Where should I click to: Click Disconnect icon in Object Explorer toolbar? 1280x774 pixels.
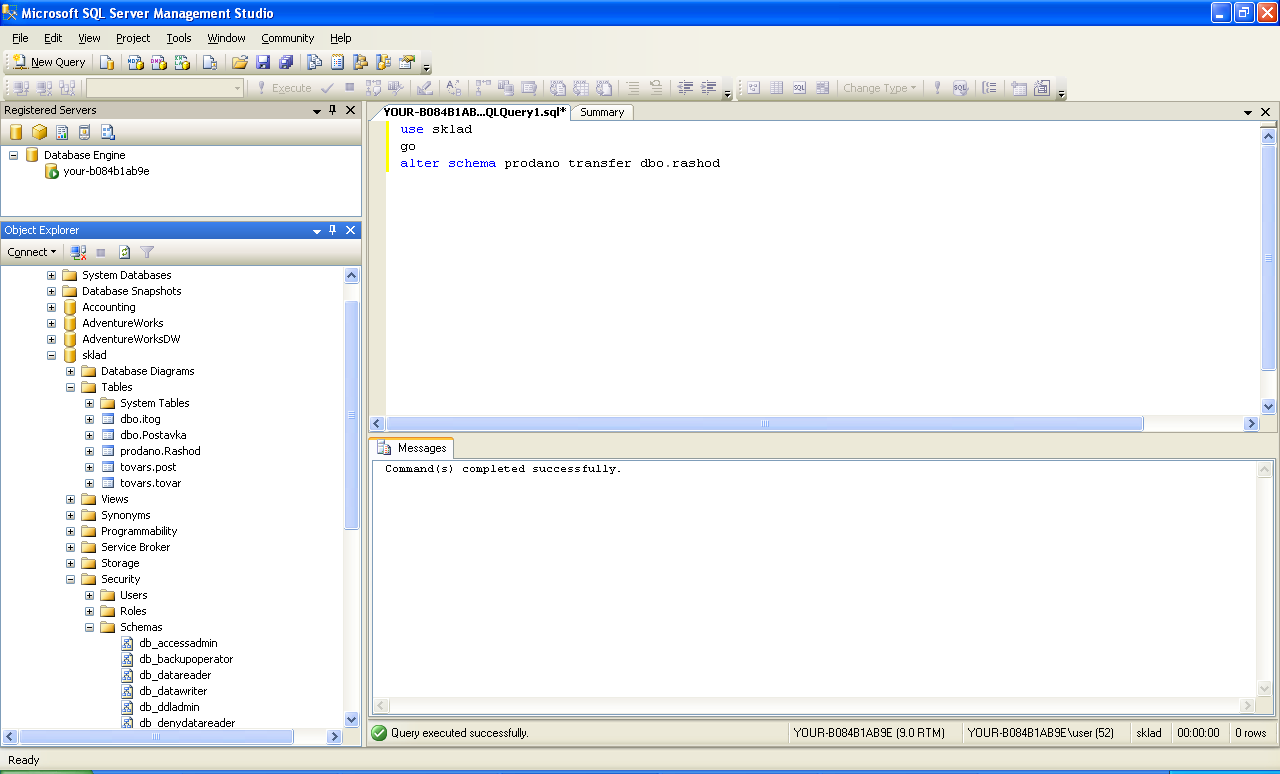[78, 252]
